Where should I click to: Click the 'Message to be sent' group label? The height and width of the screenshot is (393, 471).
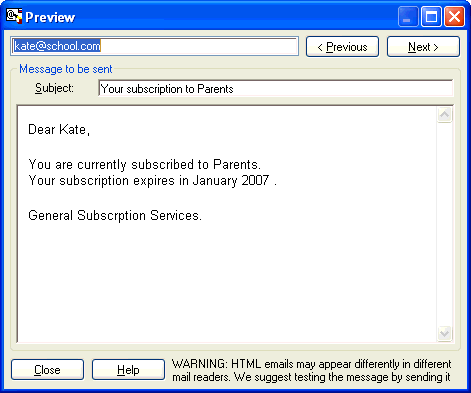(x=66, y=69)
